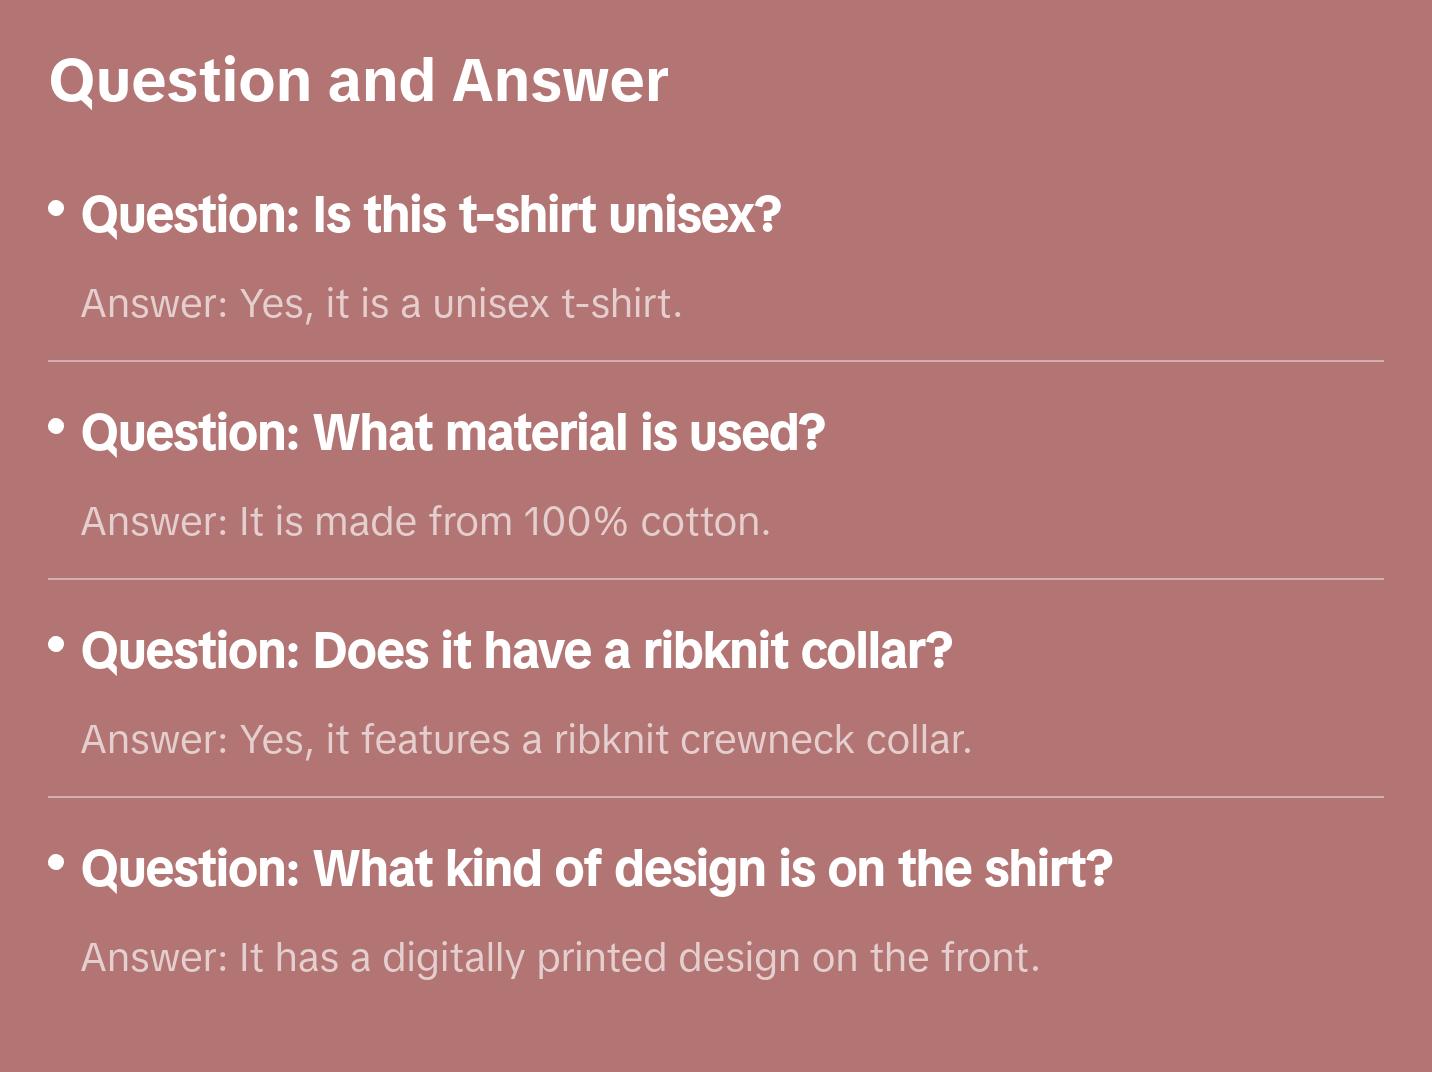Click the bullet next to ribknit collar question
Screen dimensions: 1432x1072
[x=57, y=645]
